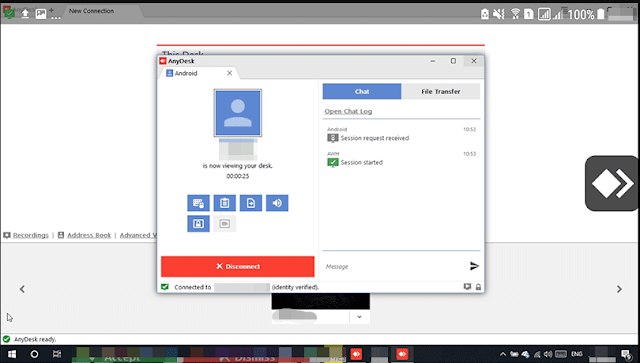640x363 pixels.
Task: Click the green identity verified checkmark
Action: pos(165,287)
